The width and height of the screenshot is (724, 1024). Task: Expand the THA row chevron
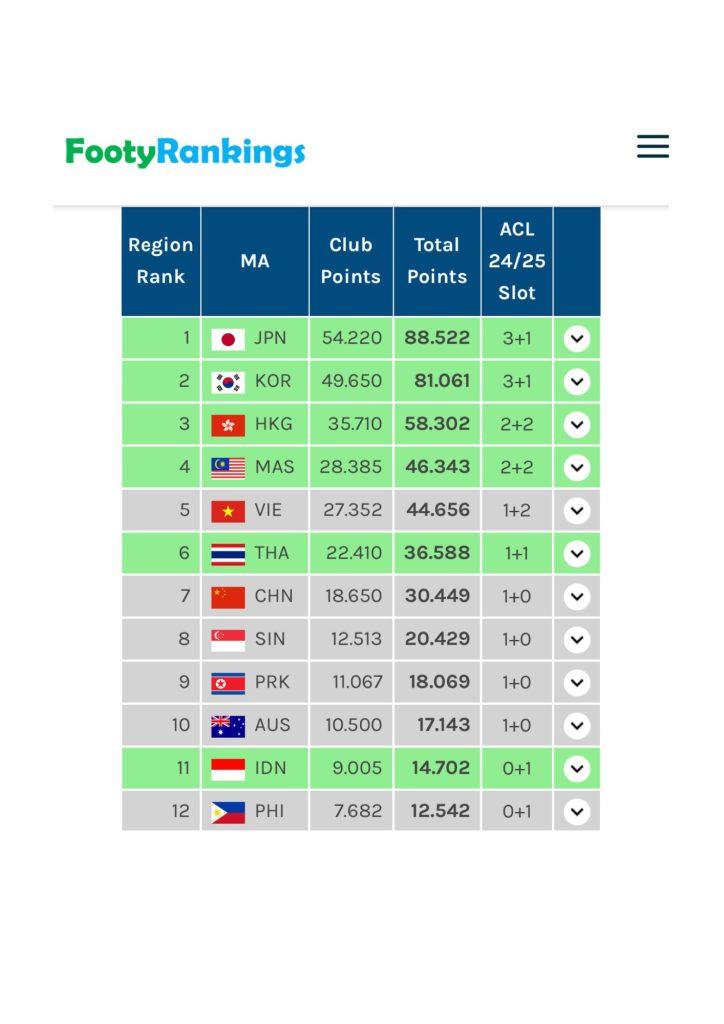point(577,553)
